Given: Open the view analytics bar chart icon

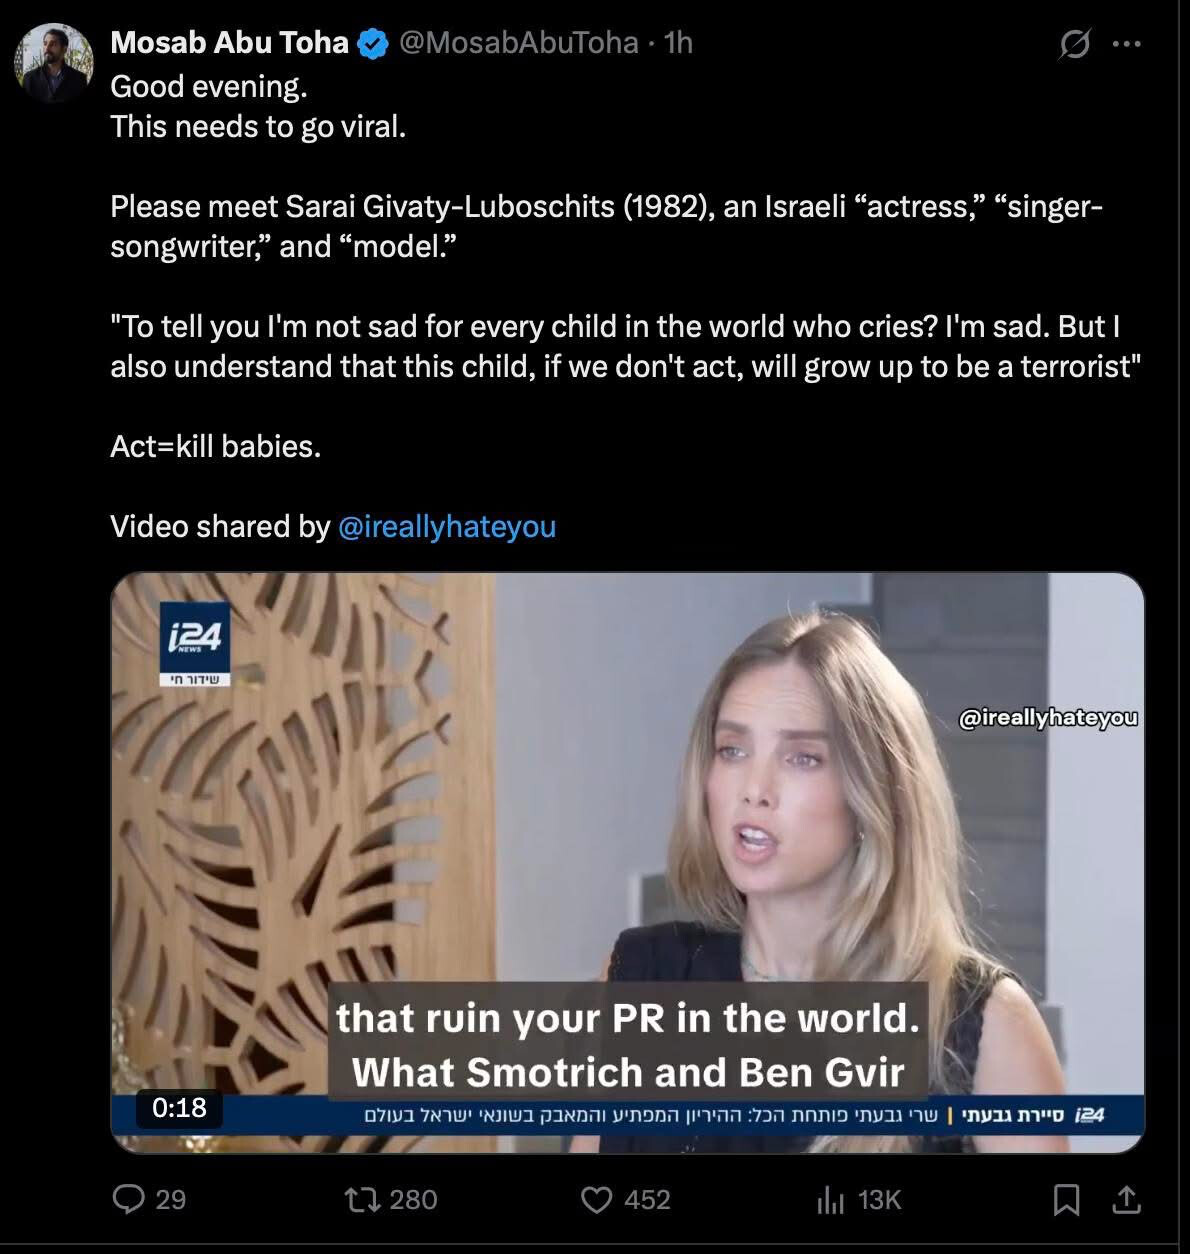Looking at the screenshot, I should click(x=831, y=1199).
